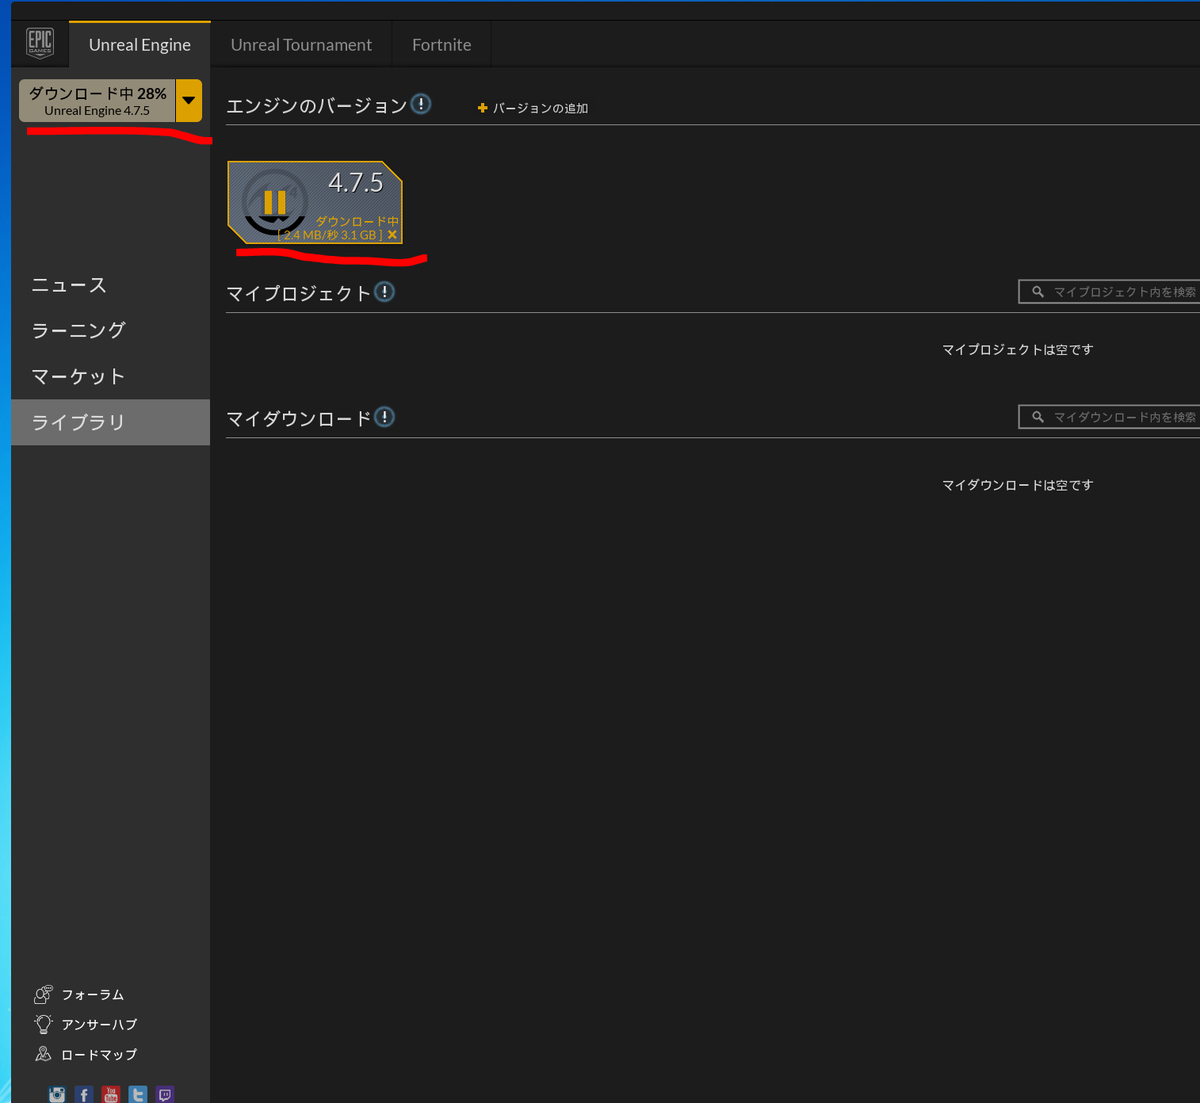Open the Twitter social icon
The image size is (1200, 1103).
tap(138, 1095)
